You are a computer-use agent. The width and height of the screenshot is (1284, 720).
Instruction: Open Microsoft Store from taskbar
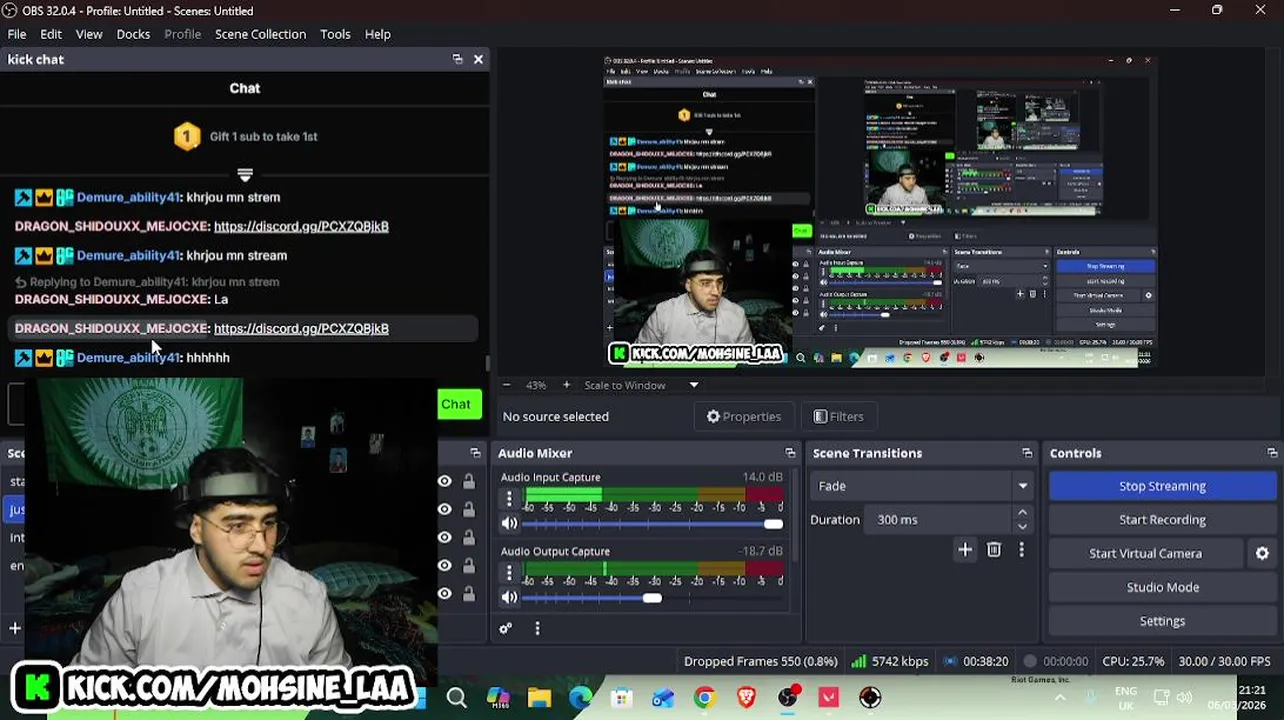[622, 698]
